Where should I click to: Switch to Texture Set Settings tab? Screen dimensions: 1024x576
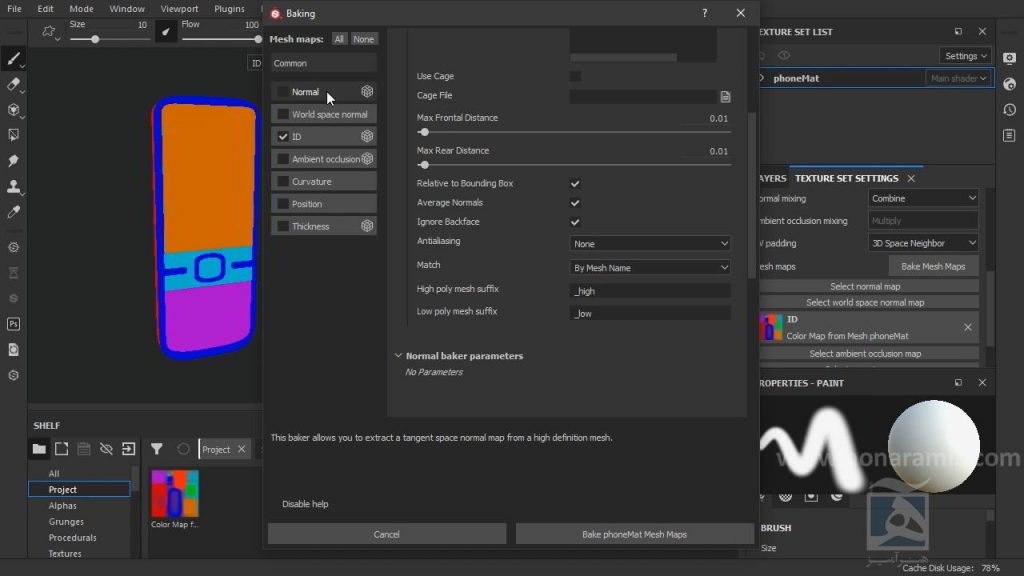(x=846, y=178)
